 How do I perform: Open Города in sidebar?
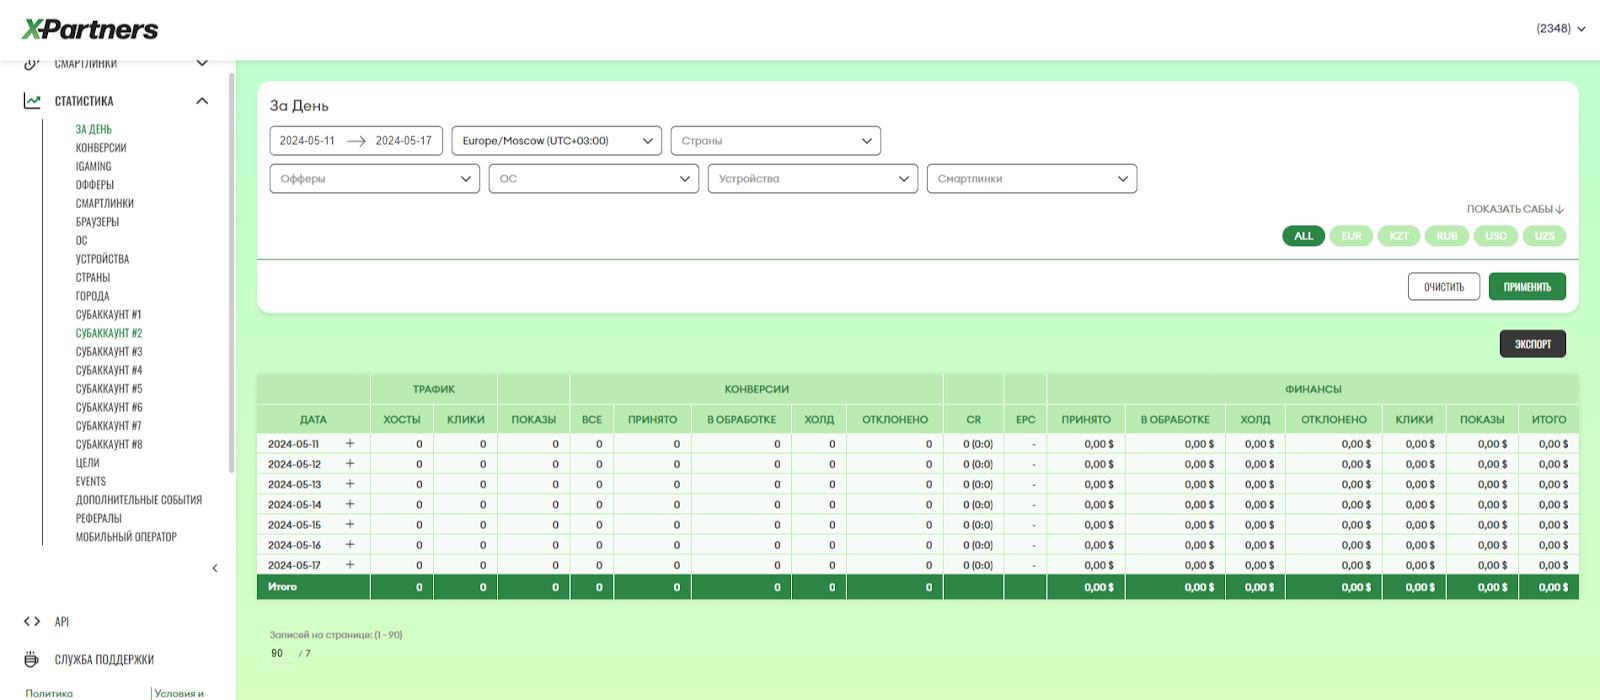(93, 296)
